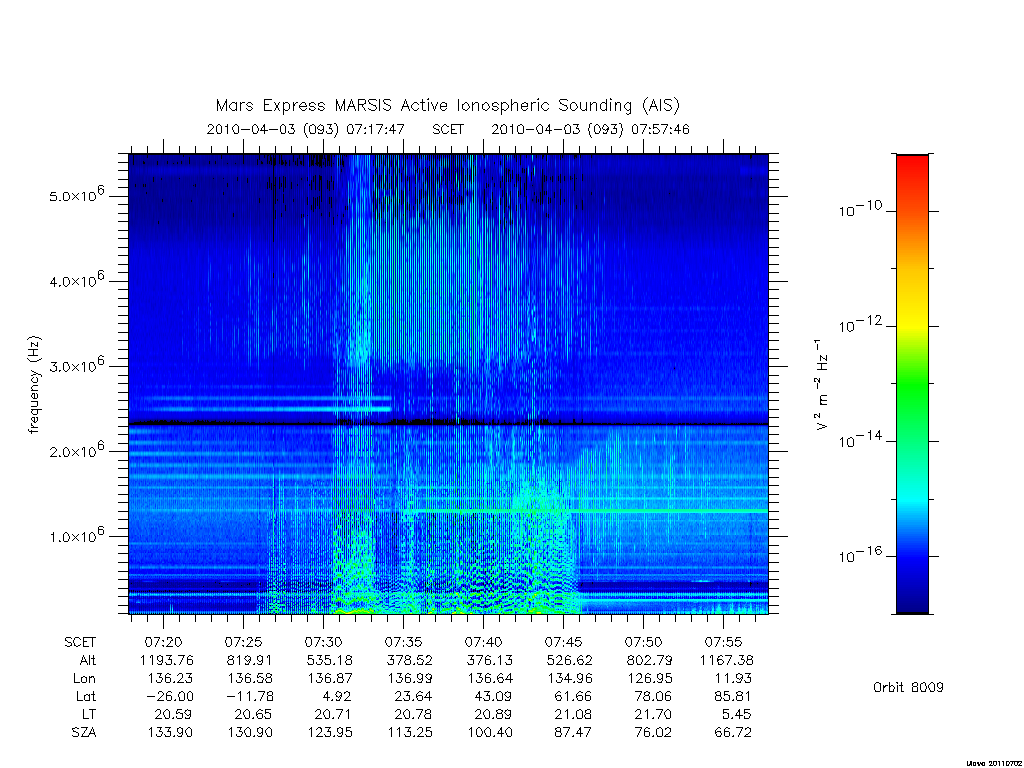Click the longitude value '136.23'
This screenshot has height=768, width=1024.
pos(170,679)
